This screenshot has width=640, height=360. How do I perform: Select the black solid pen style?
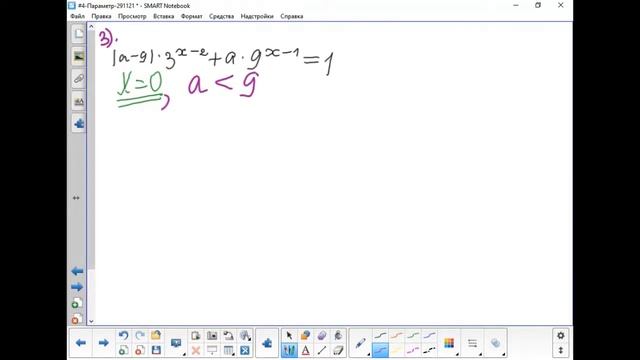tap(380, 336)
